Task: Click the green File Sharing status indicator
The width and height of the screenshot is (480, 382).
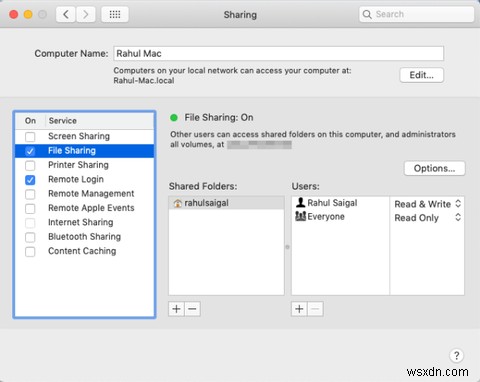Action: click(174, 117)
